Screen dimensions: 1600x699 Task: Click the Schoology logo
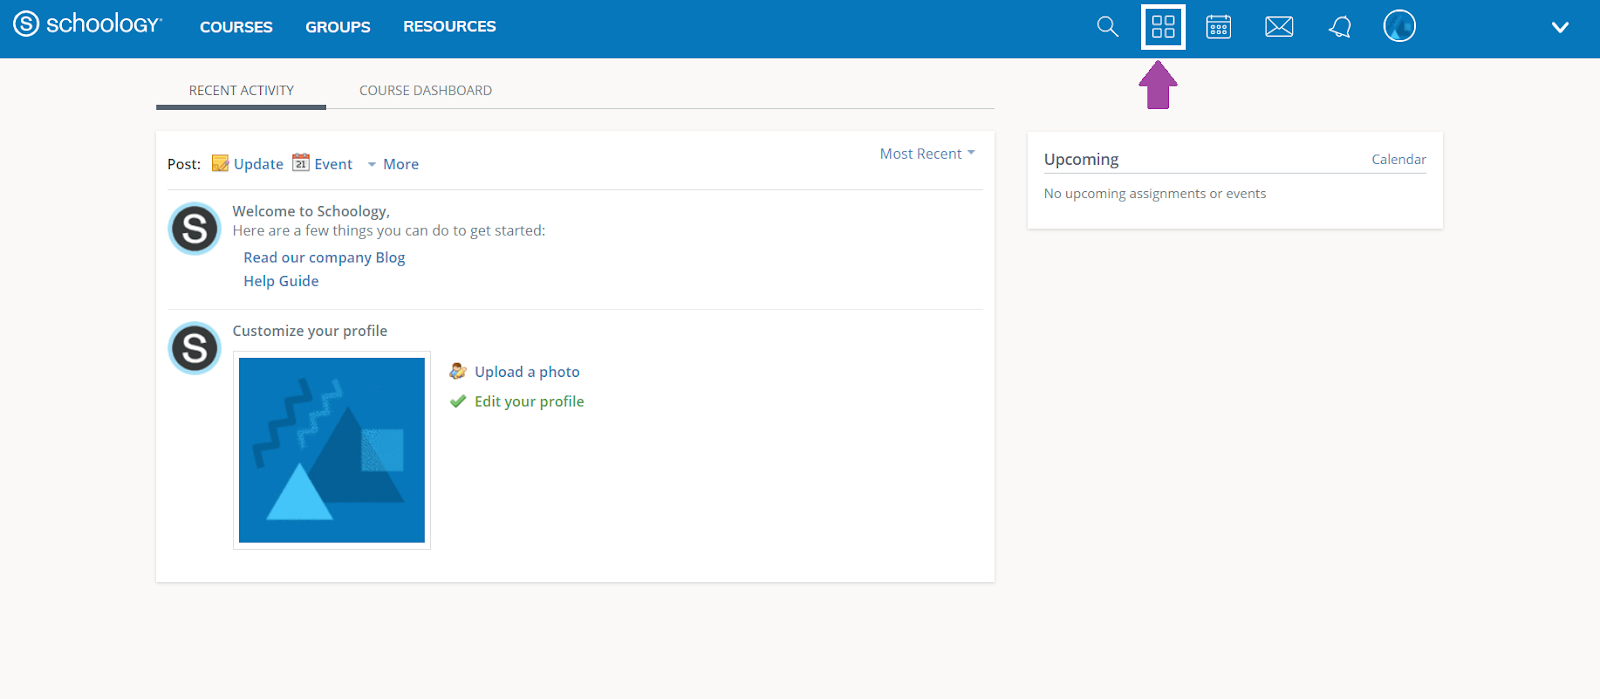click(x=87, y=24)
